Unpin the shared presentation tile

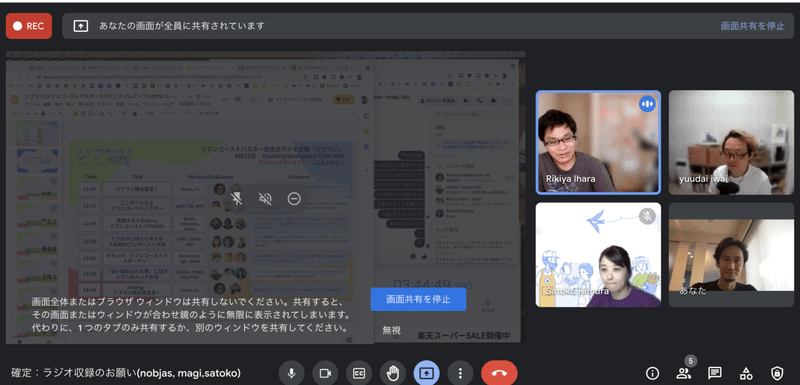237,198
